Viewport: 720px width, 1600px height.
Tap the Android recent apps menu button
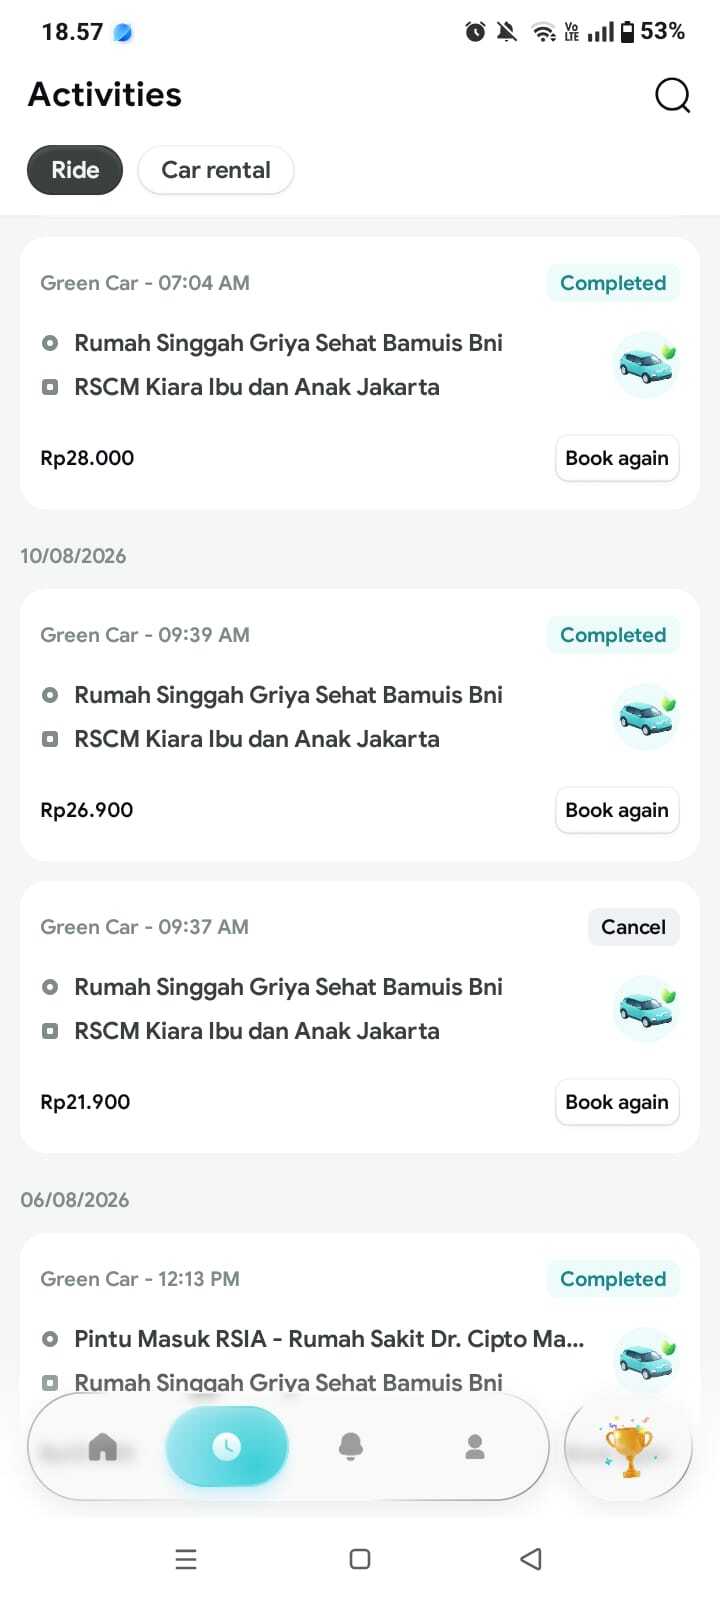click(x=186, y=1558)
